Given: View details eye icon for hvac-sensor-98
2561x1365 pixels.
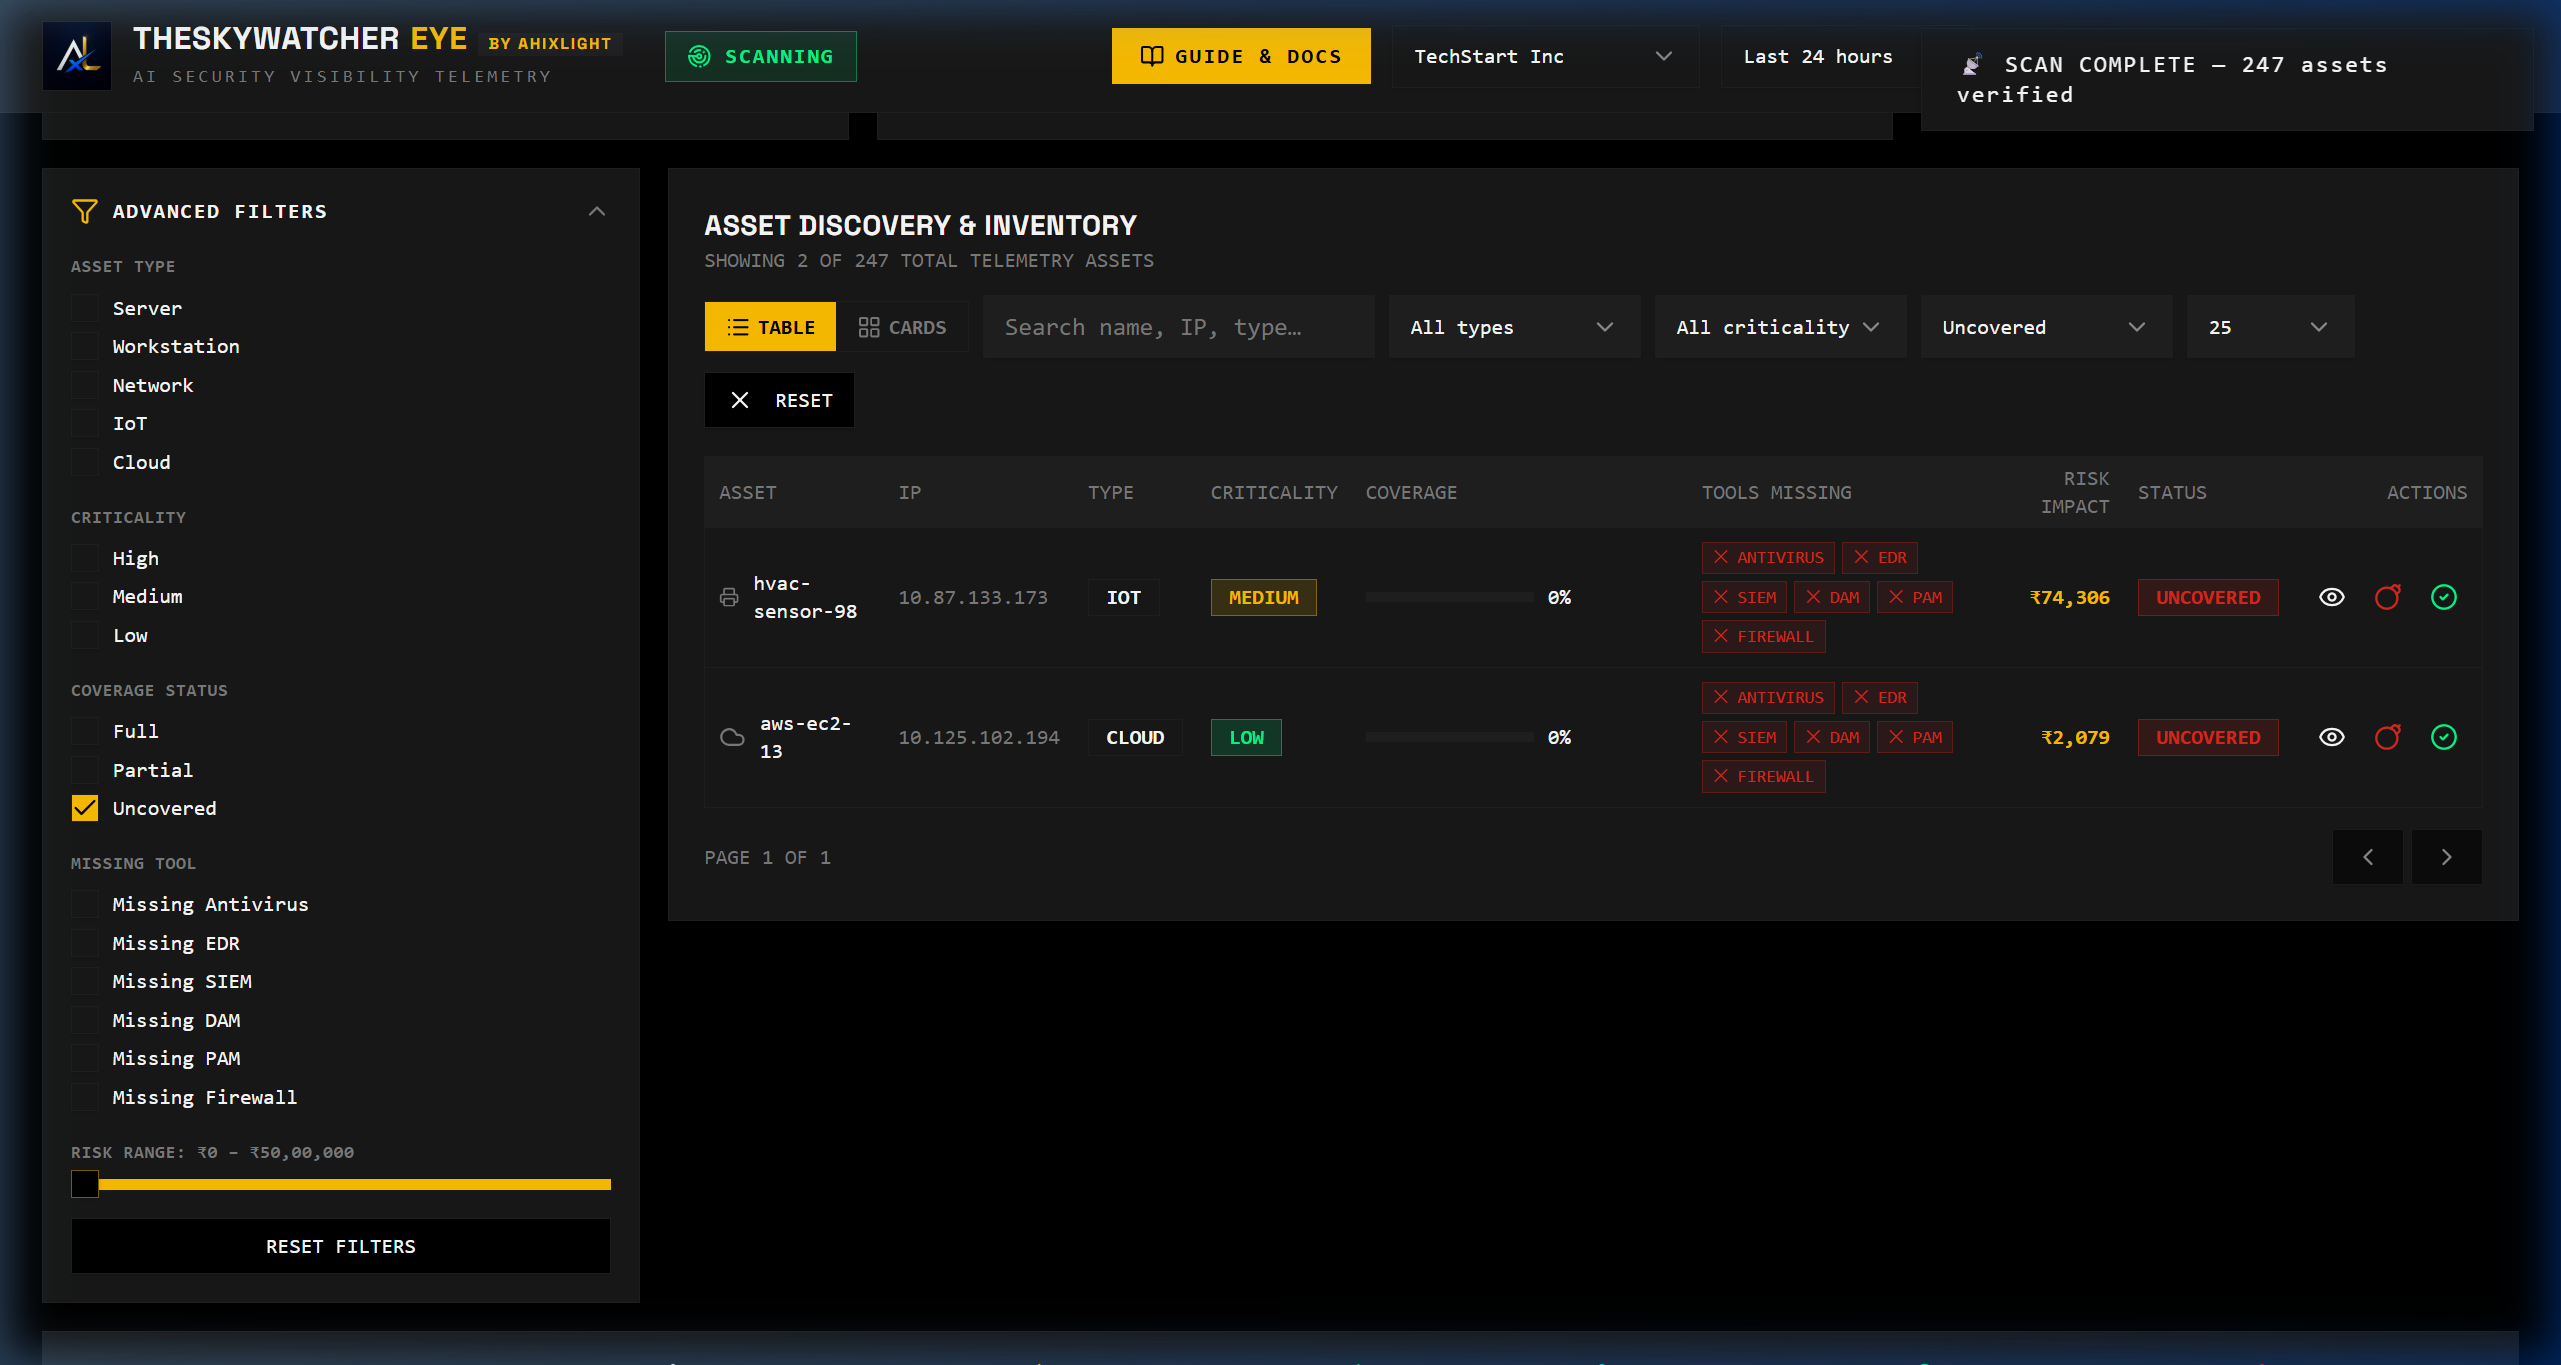Looking at the screenshot, I should click(2332, 597).
